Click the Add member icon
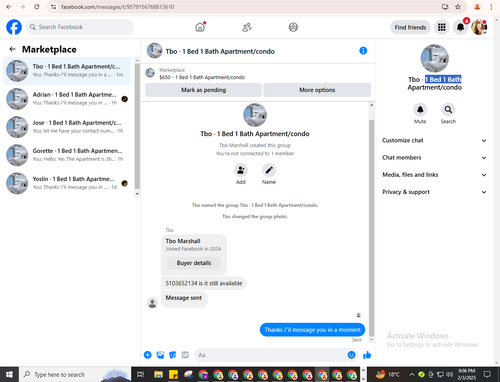 click(x=241, y=170)
